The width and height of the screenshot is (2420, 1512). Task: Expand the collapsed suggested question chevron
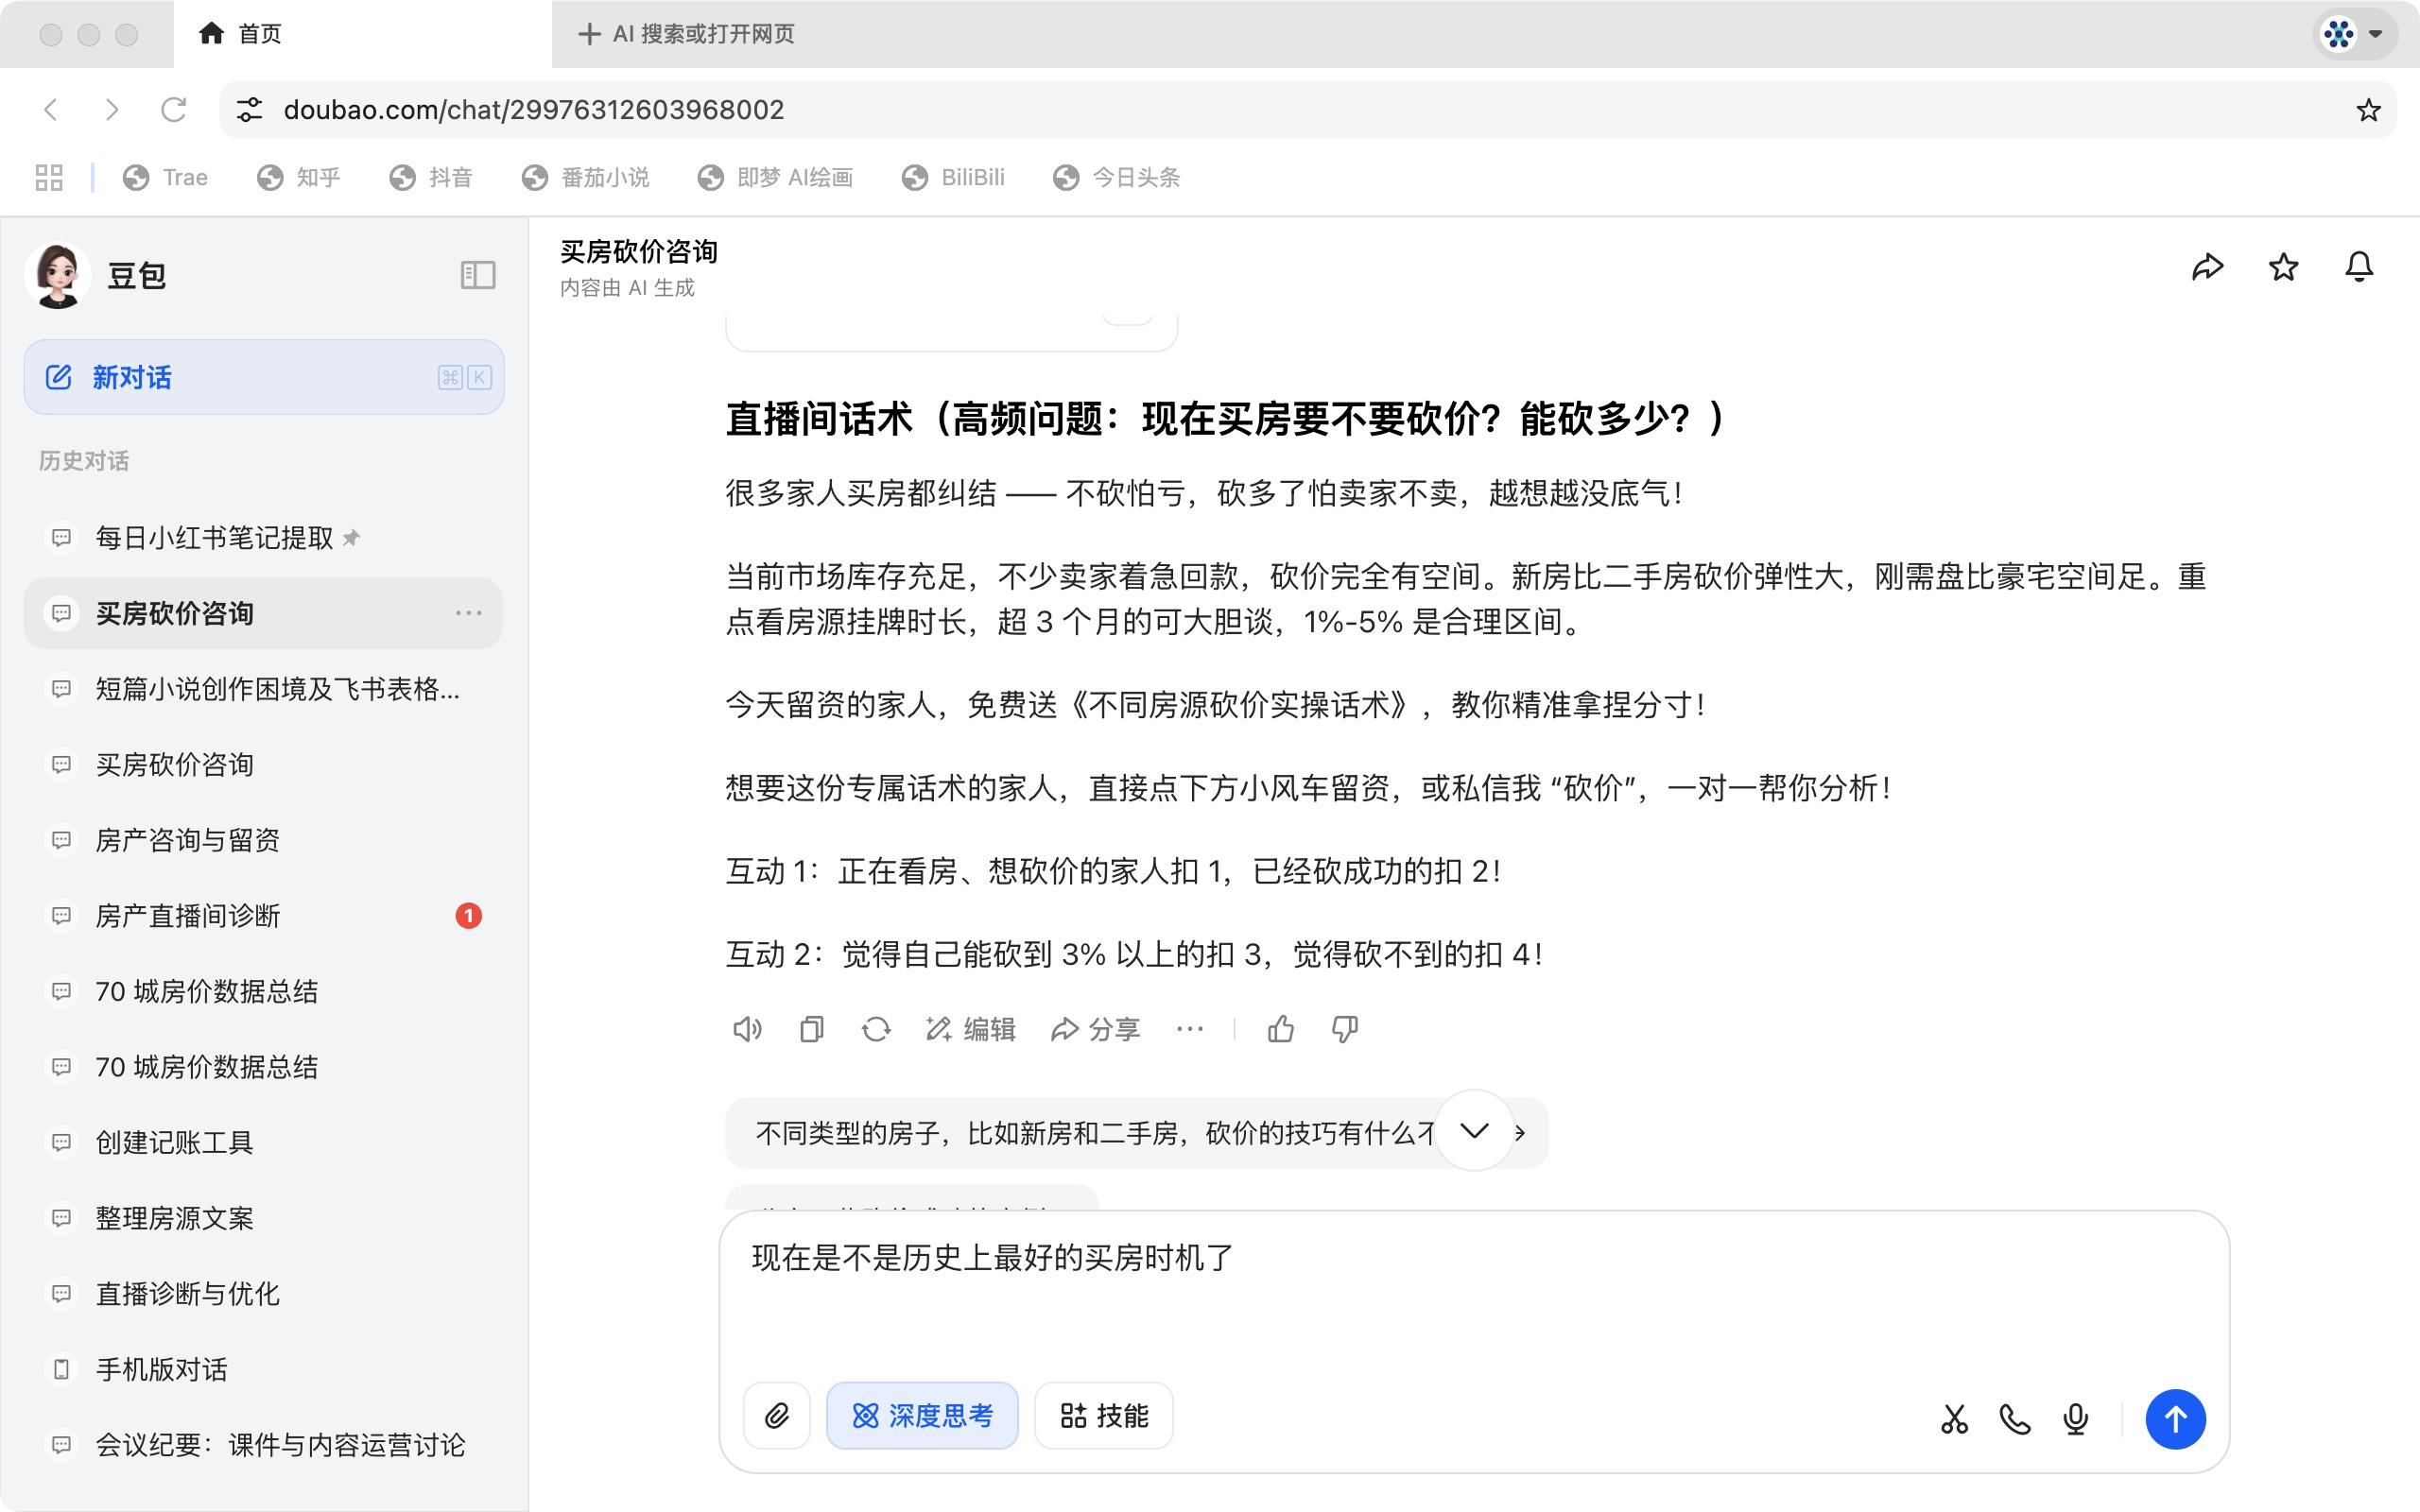pyautogui.click(x=1473, y=1131)
